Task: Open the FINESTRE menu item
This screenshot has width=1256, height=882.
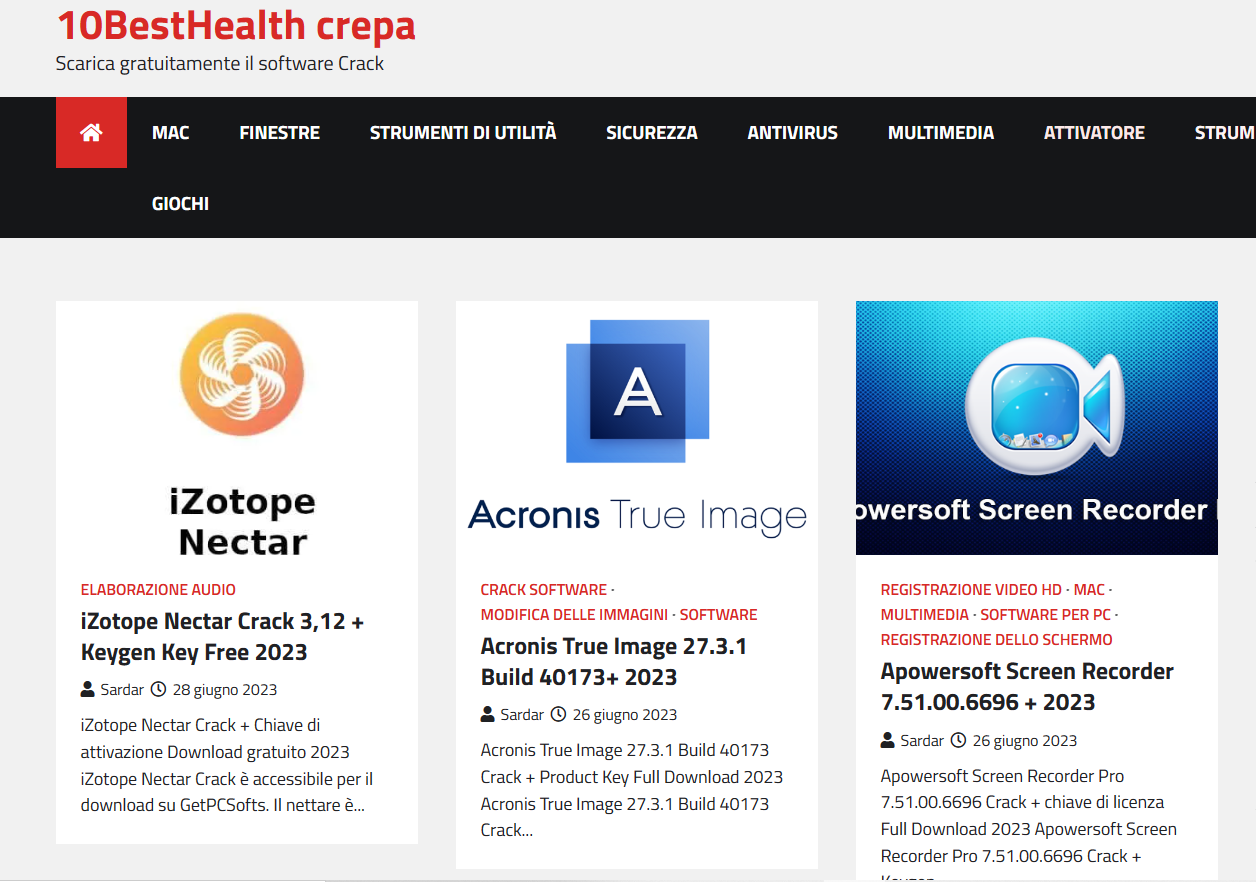Action: point(280,133)
